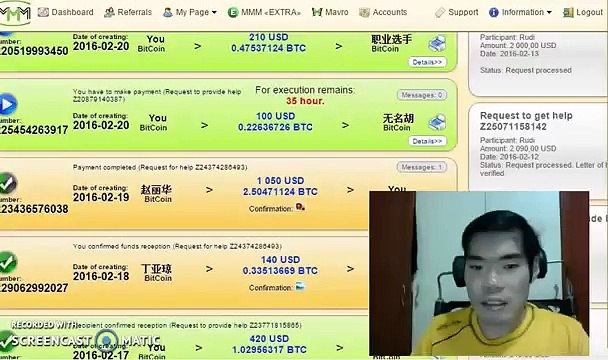Click order number 29062992027
608x360 pixels.
pyautogui.click(x=34, y=289)
